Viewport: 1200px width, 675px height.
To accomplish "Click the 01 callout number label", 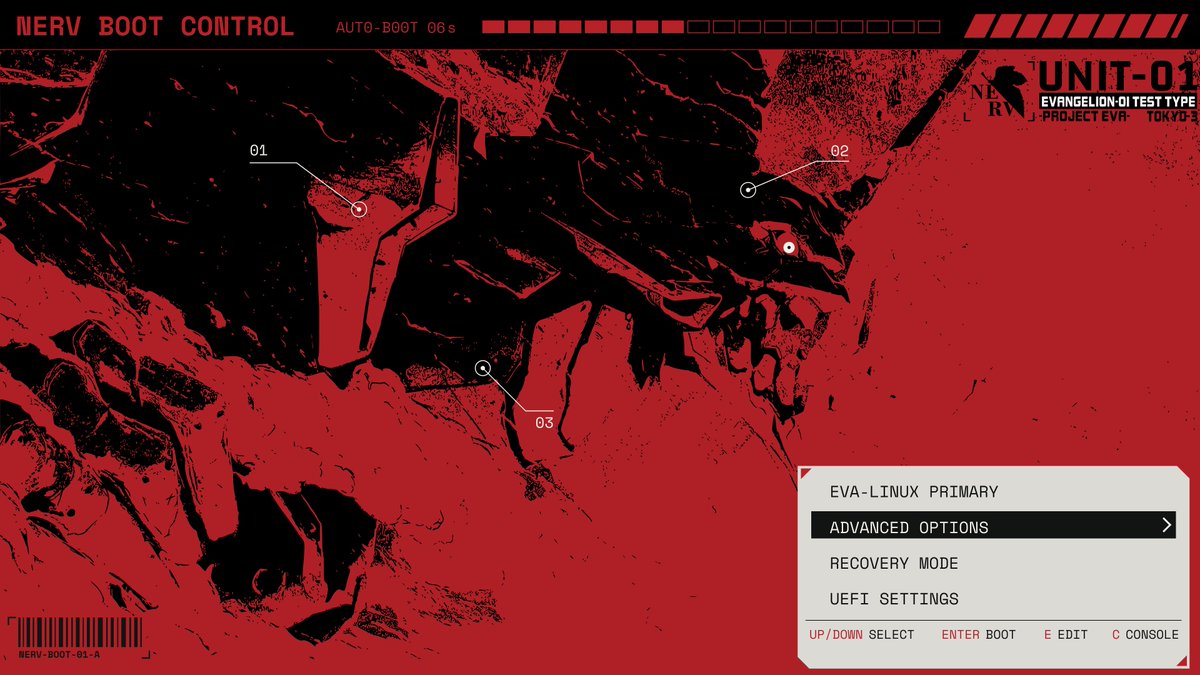I will 258,151.
